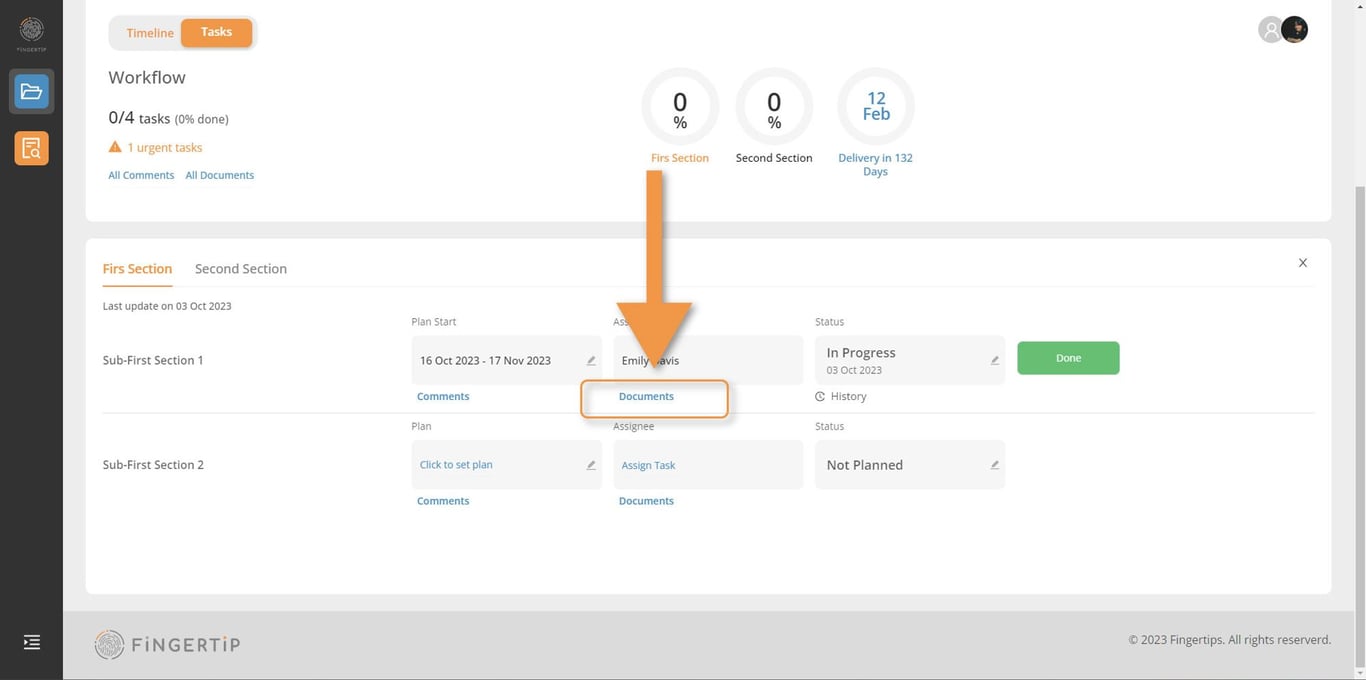Open Documents for Sub-First Section 1
Screen dimensions: 1366x680
(646, 397)
